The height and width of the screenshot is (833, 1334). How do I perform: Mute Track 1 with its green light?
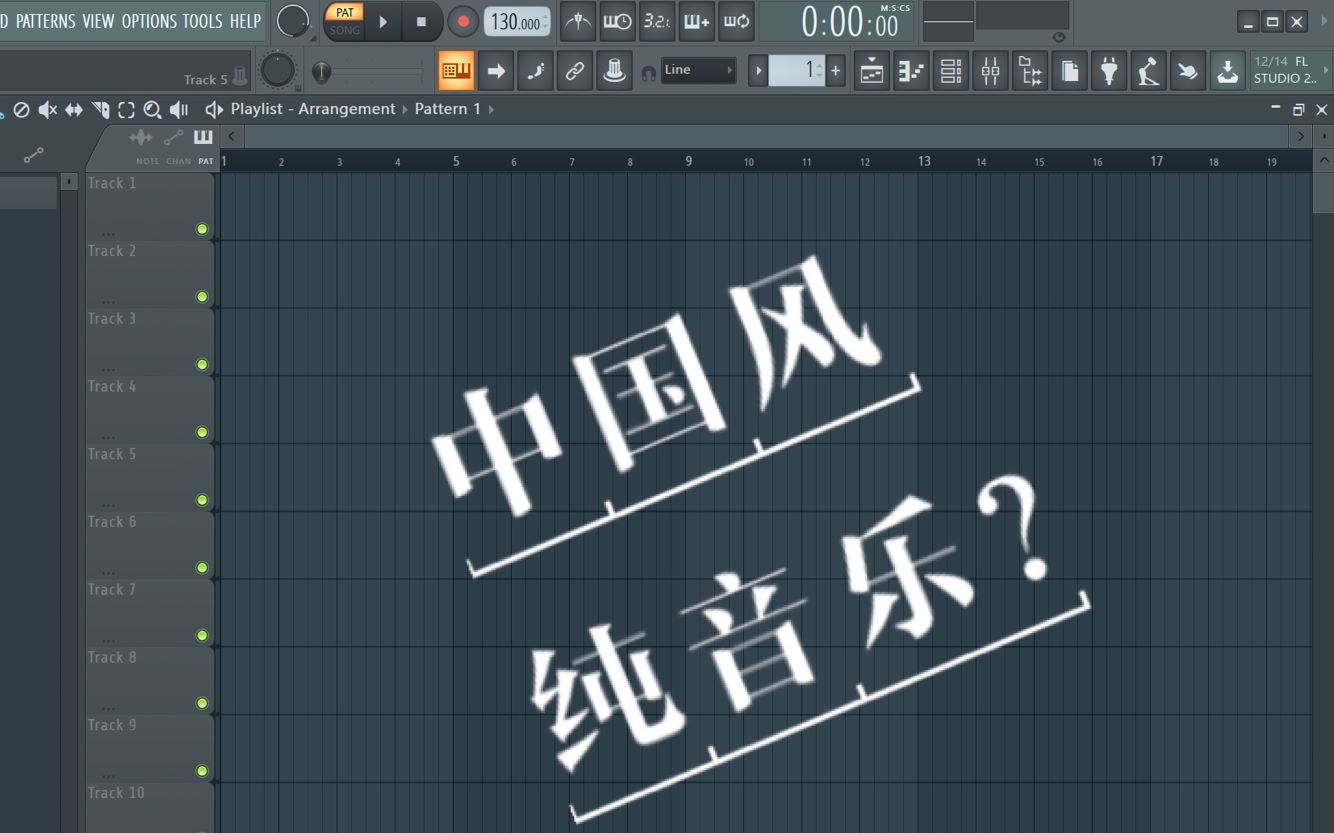pyautogui.click(x=202, y=229)
